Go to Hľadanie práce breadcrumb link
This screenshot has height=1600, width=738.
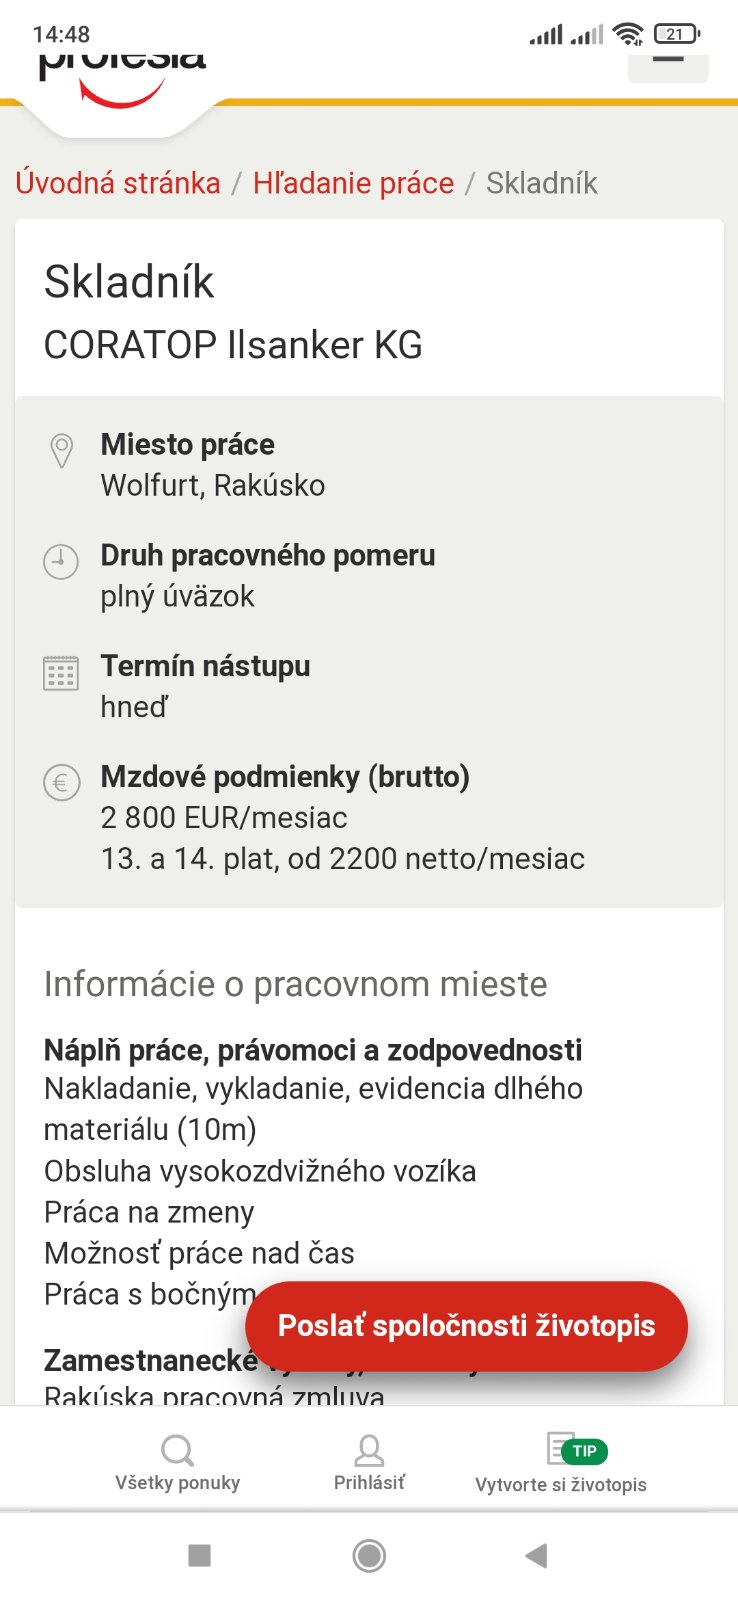tap(353, 183)
